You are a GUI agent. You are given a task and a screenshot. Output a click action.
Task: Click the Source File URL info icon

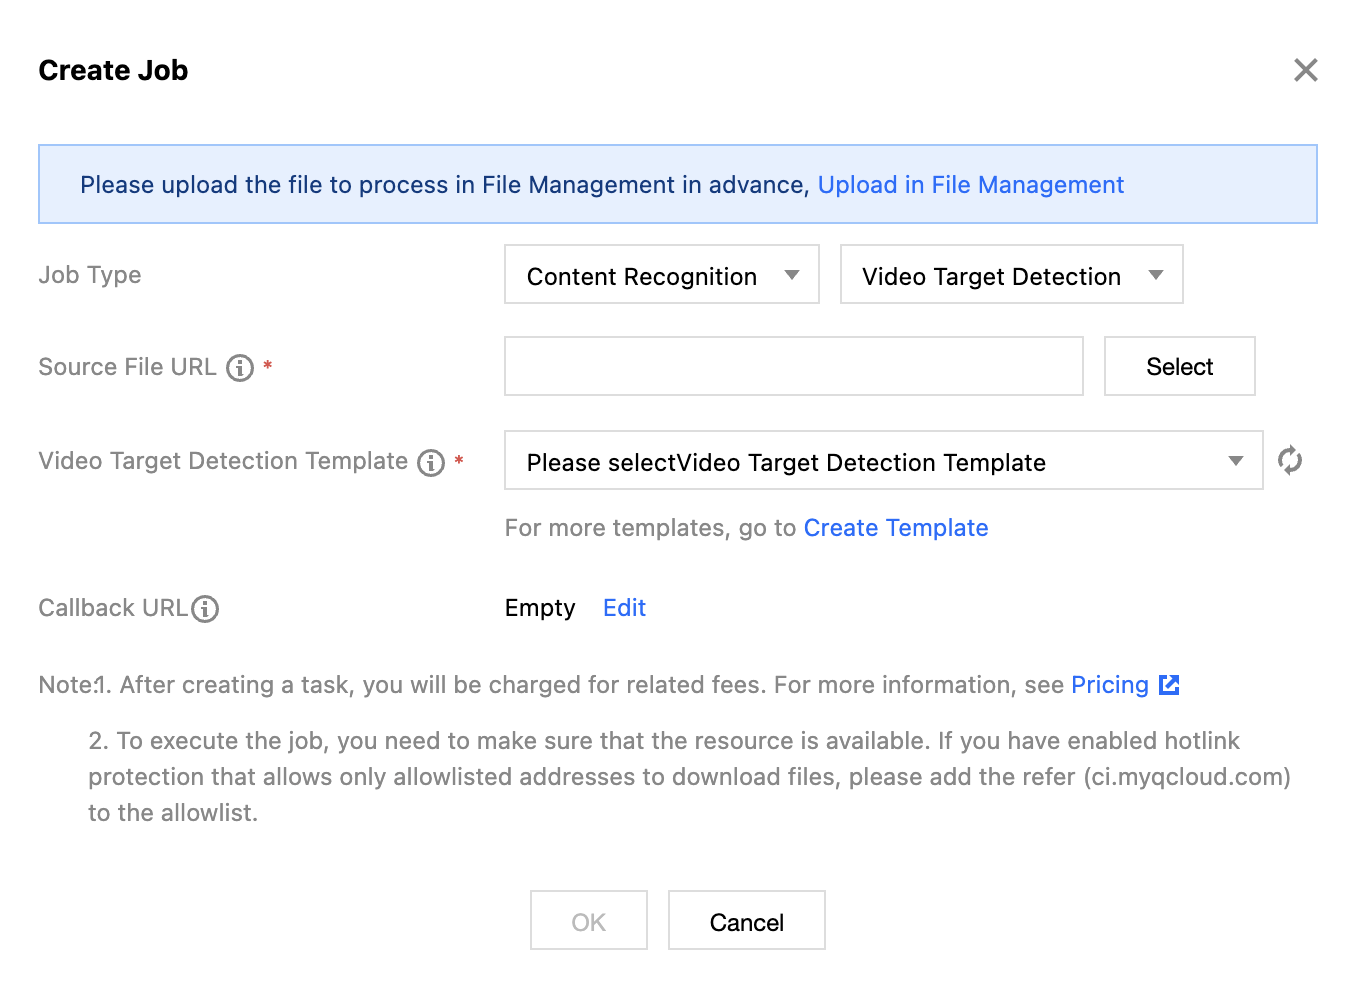pyautogui.click(x=240, y=368)
